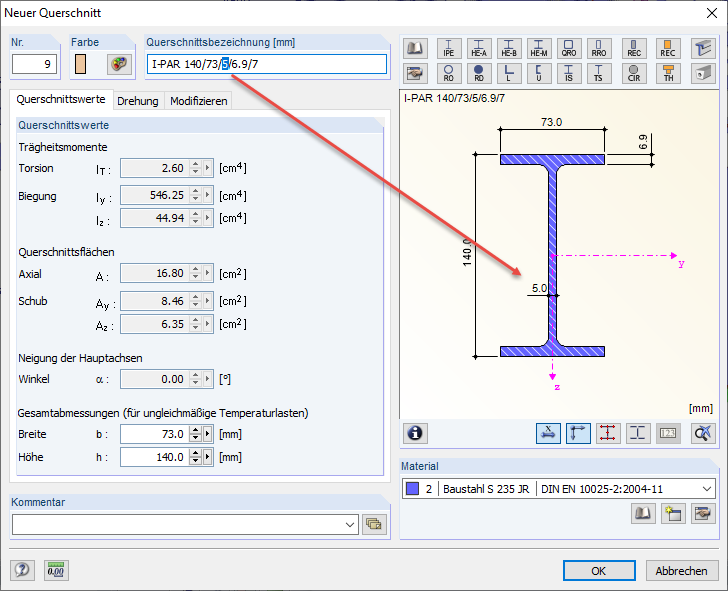This screenshot has height=591, width=728.
Task: Toggle the plain I-section outline view button
Action: click(638, 433)
